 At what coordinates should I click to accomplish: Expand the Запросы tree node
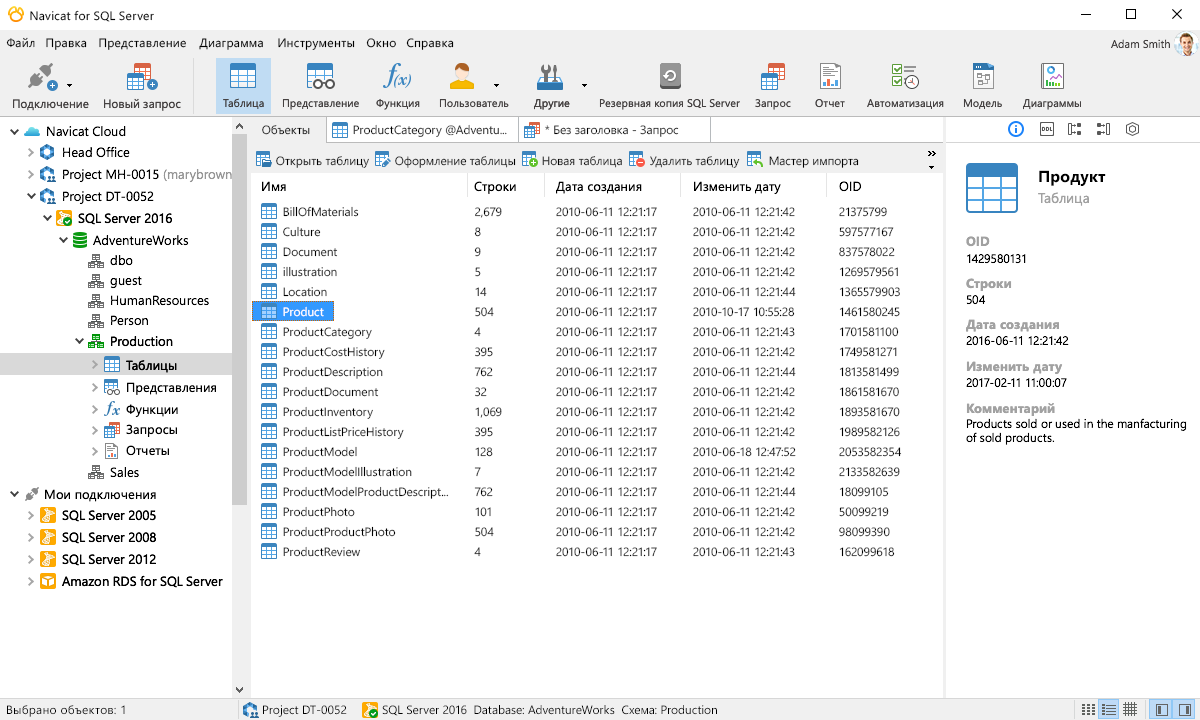(x=94, y=430)
